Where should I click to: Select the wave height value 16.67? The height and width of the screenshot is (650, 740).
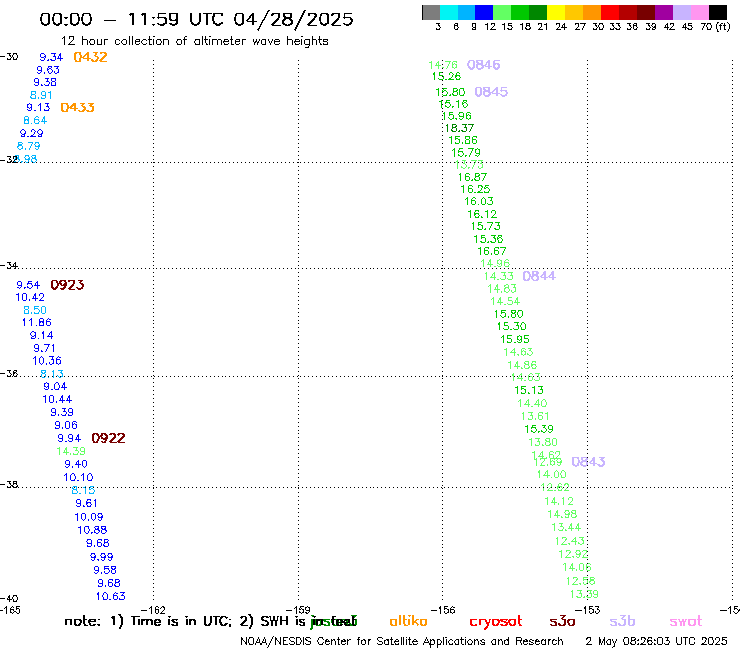click(x=492, y=252)
